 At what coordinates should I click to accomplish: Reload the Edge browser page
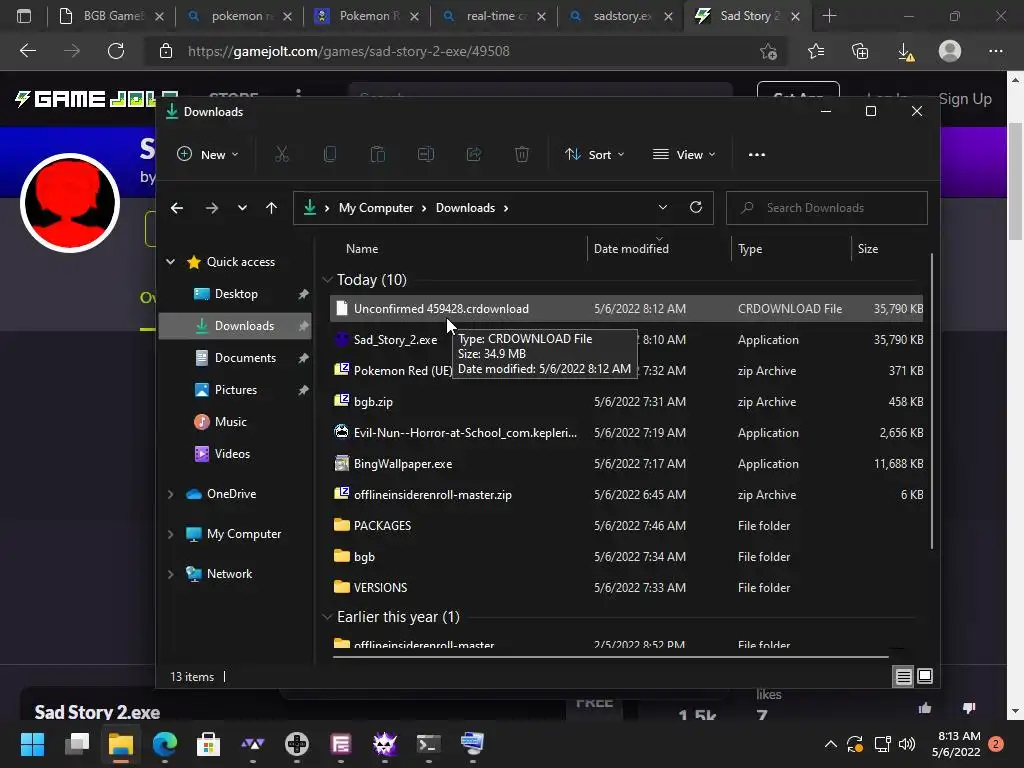(x=116, y=51)
